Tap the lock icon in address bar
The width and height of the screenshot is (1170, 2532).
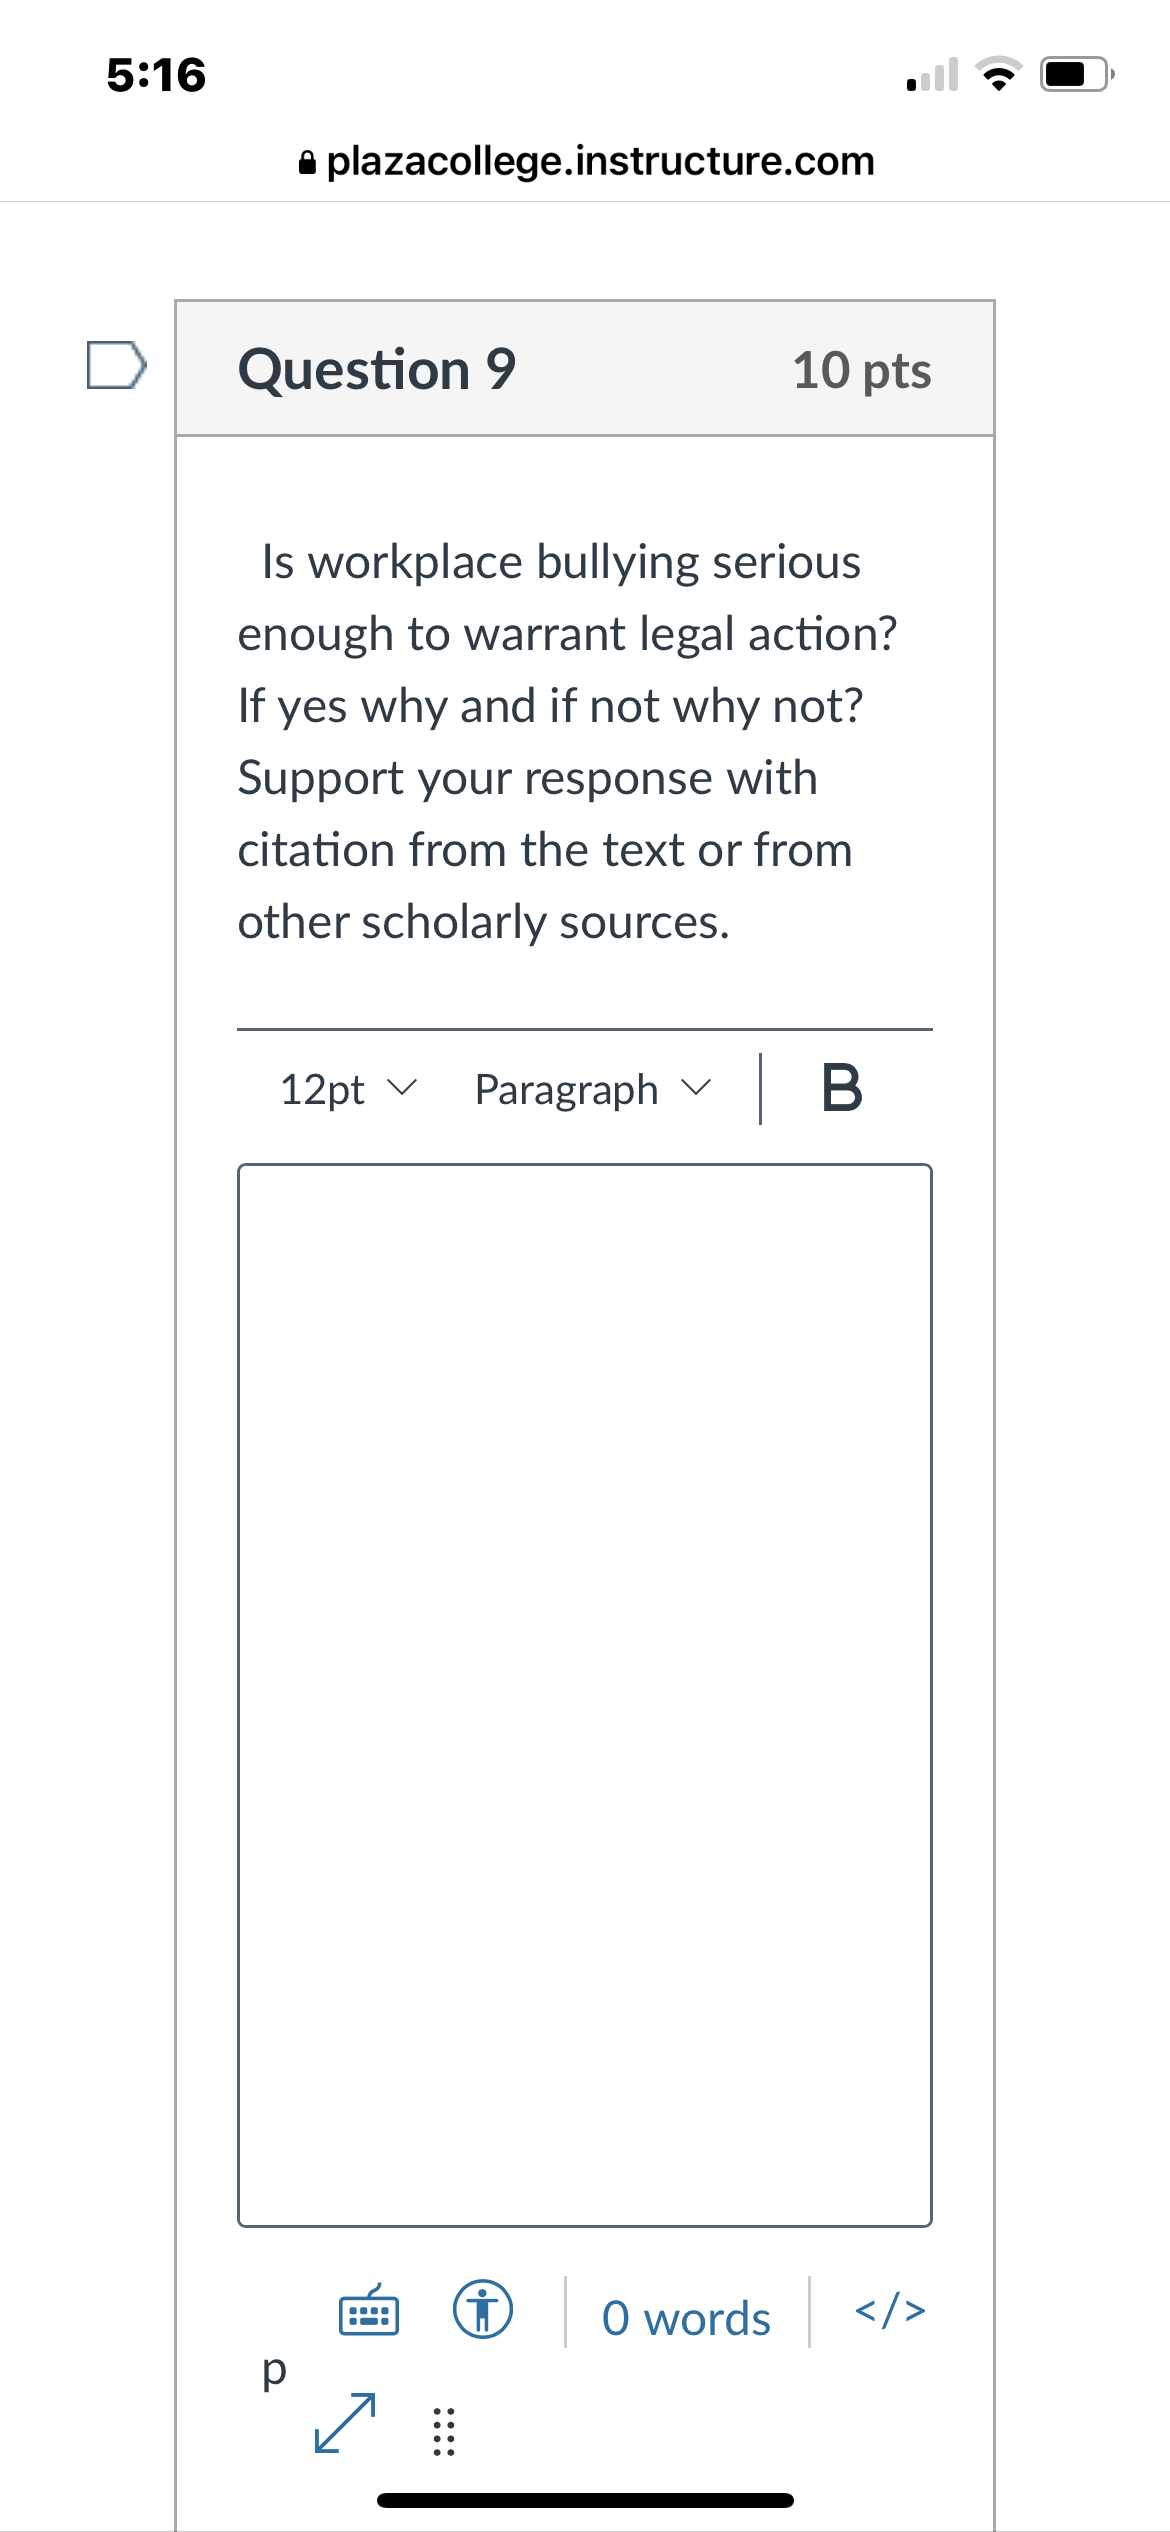point(308,162)
